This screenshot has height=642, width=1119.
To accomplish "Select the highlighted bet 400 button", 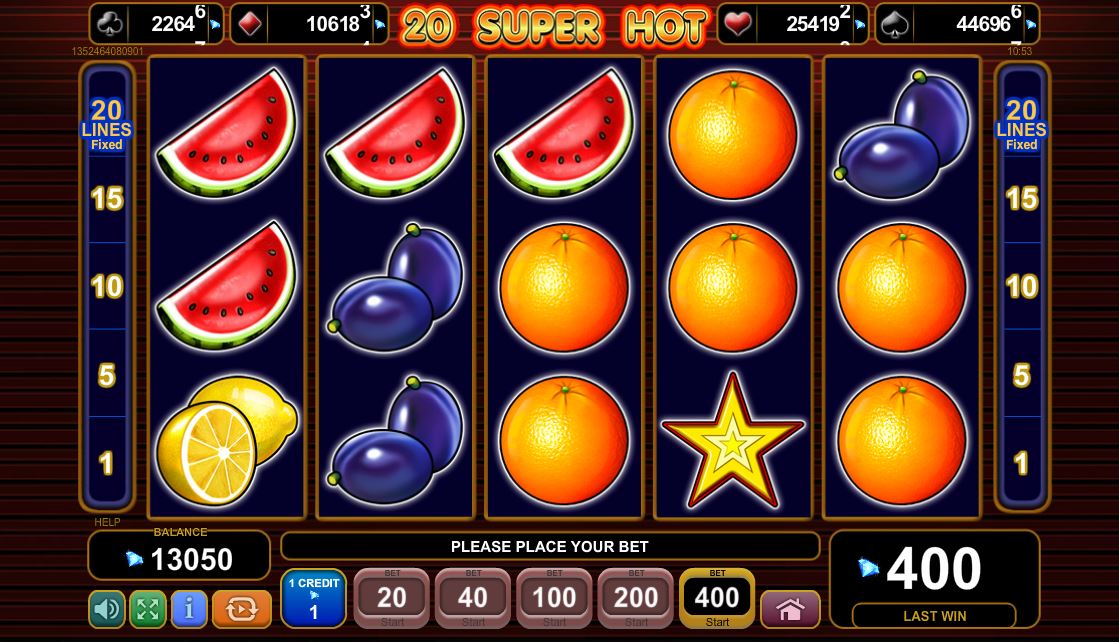I will [x=717, y=598].
